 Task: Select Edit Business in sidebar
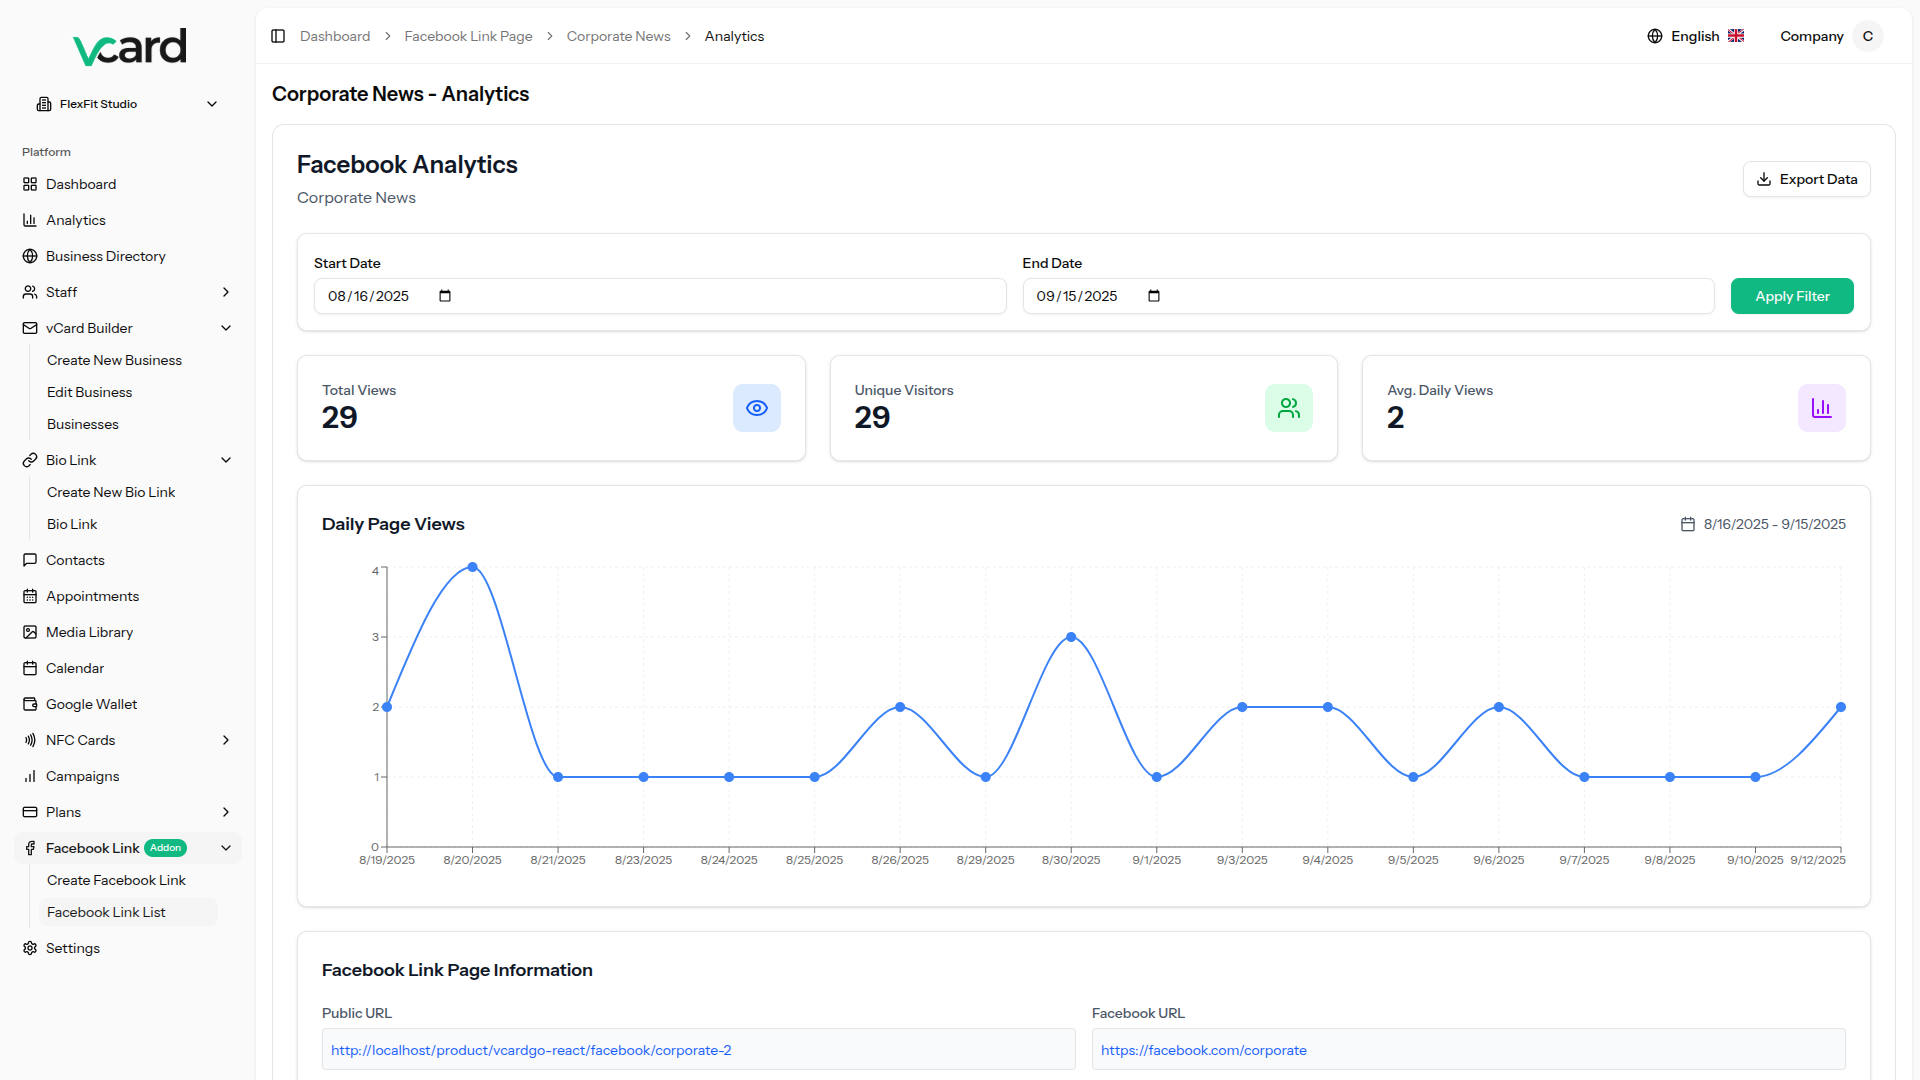[89, 392]
